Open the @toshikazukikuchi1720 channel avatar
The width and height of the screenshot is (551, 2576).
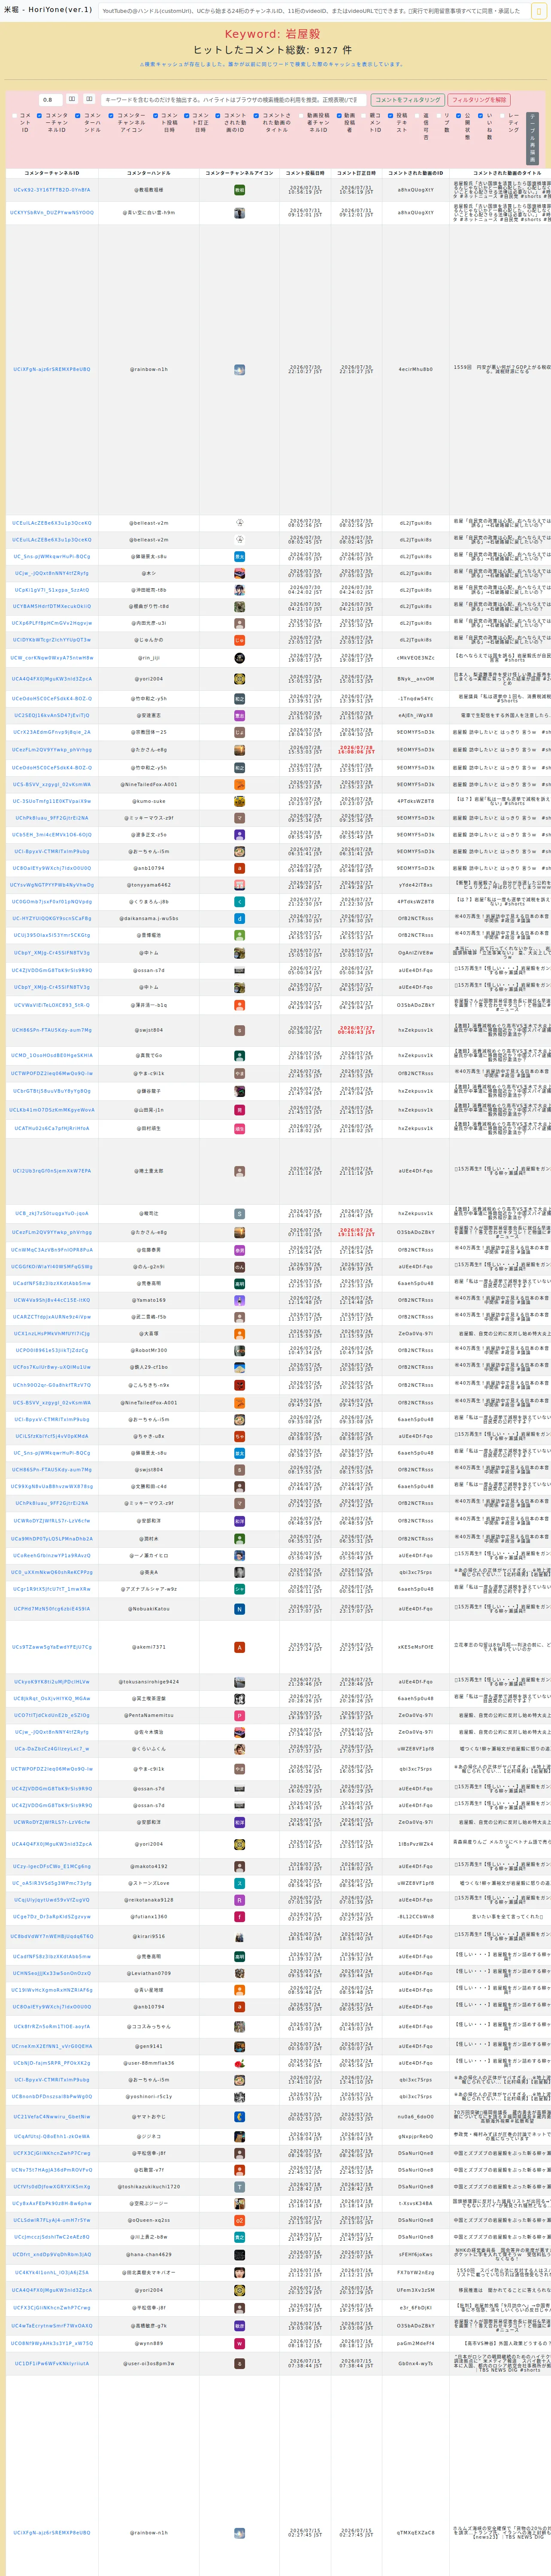(239, 2187)
